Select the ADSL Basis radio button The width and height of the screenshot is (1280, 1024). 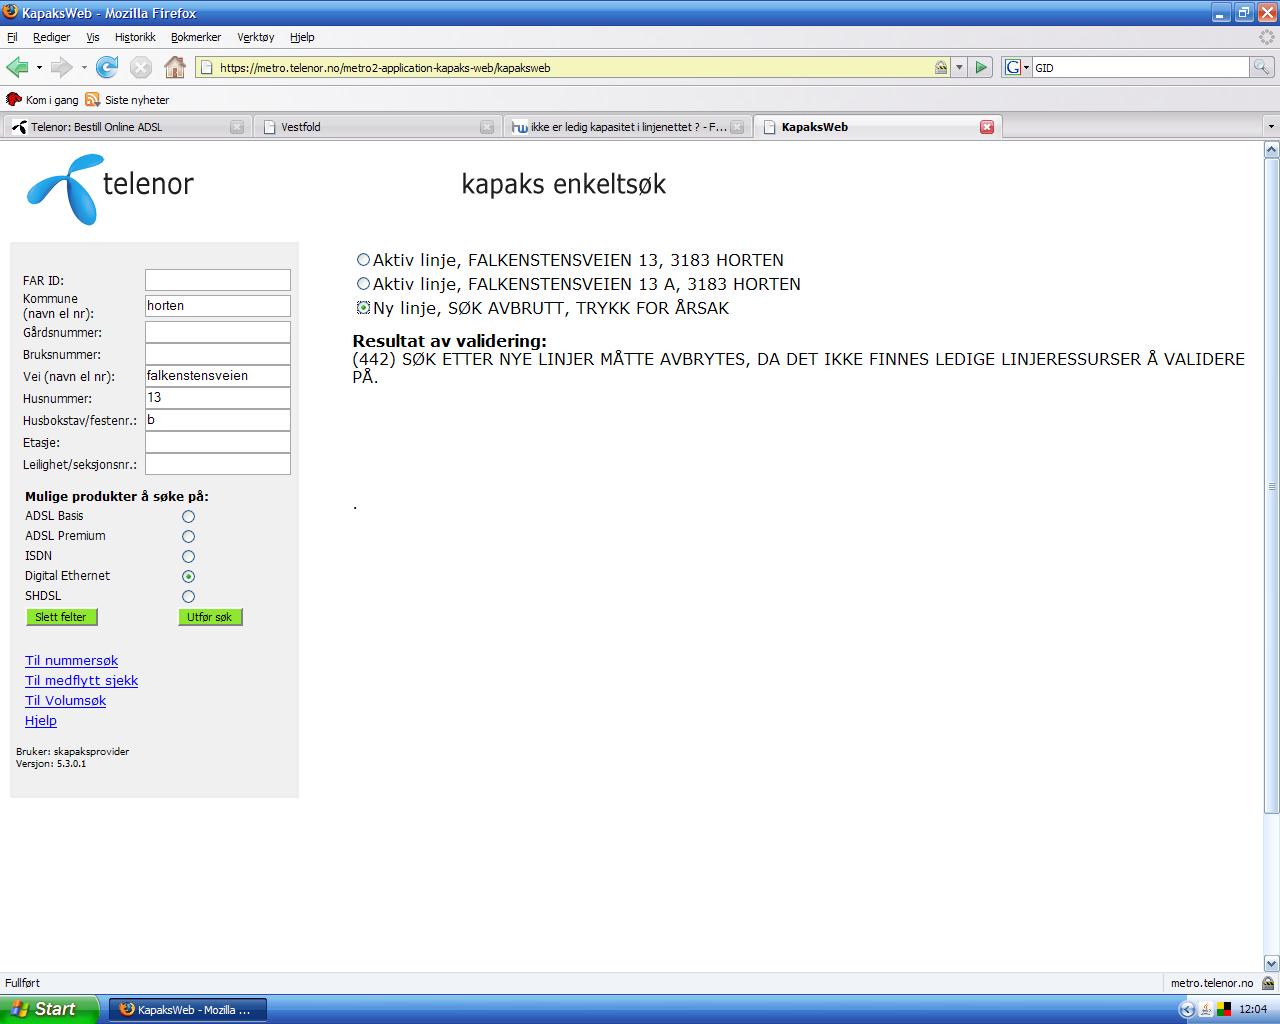pyautogui.click(x=188, y=517)
